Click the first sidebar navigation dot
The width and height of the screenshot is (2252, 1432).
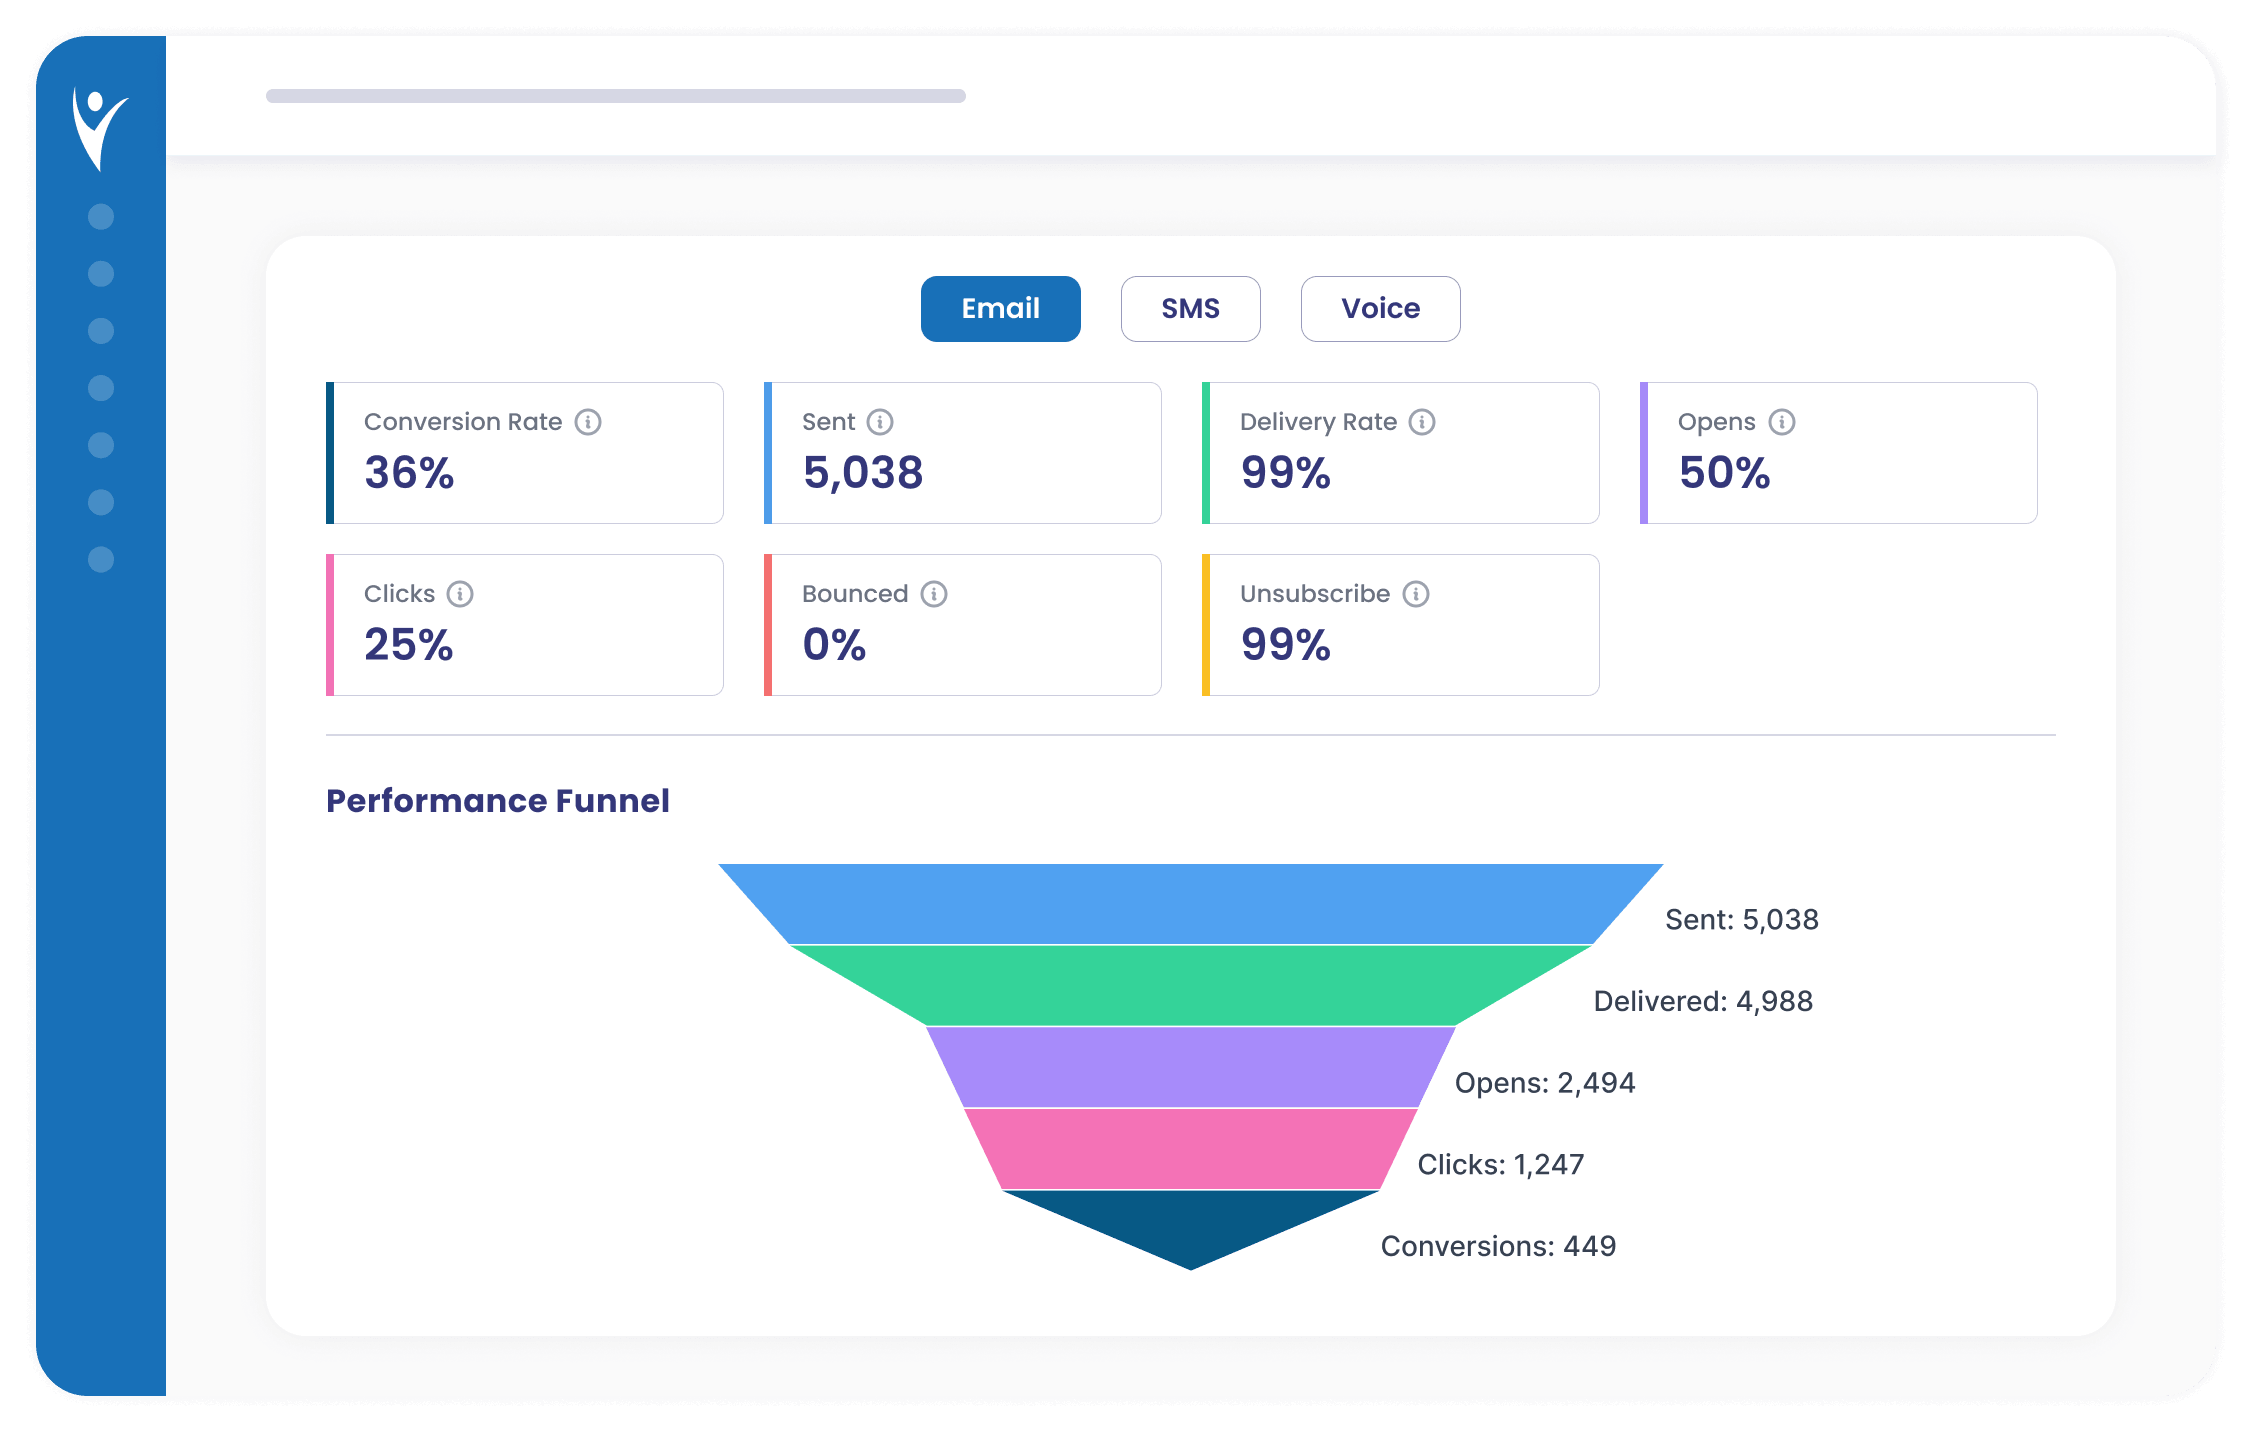point(101,217)
